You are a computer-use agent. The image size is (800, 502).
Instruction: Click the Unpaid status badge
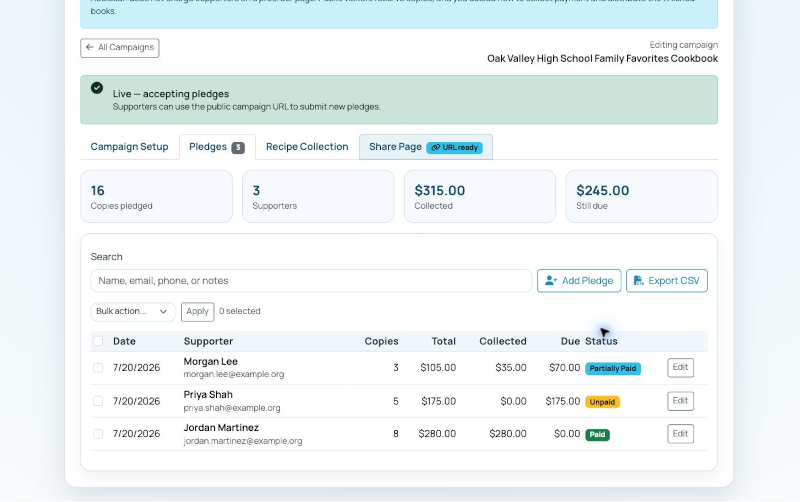602,402
